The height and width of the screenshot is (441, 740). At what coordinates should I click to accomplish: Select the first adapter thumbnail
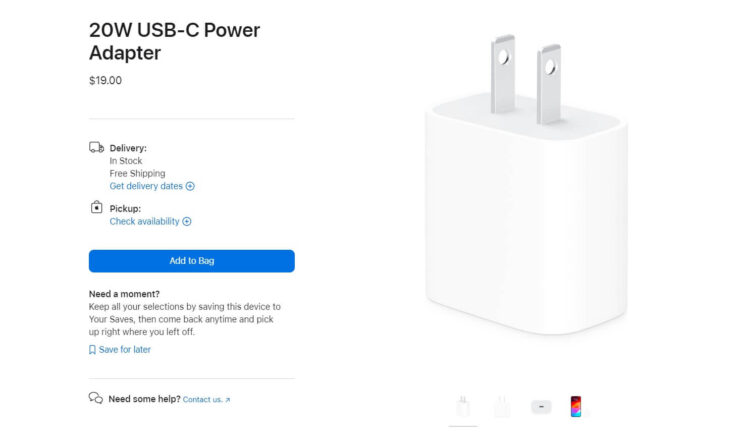click(462, 407)
